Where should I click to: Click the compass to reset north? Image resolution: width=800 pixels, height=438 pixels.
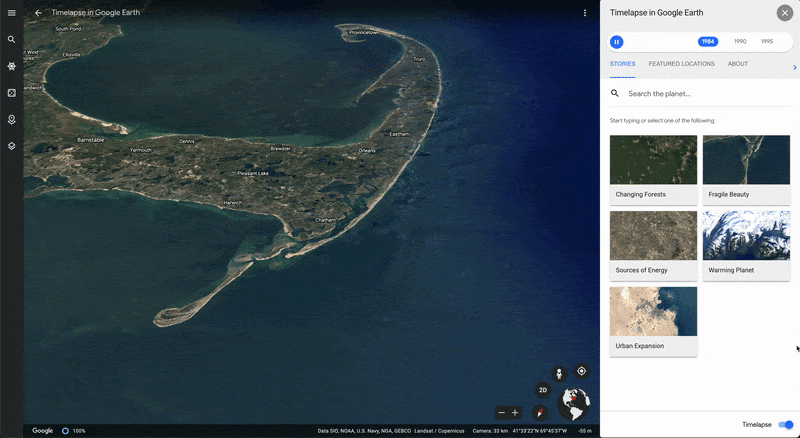(541, 411)
